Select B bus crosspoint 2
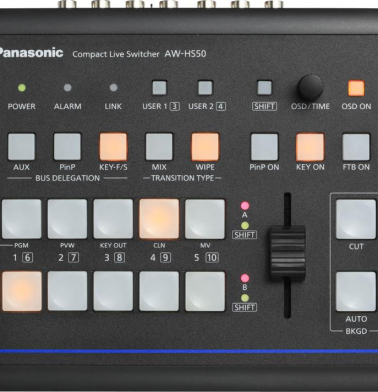The height and width of the screenshot is (392, 378). (x=67, y=291)
